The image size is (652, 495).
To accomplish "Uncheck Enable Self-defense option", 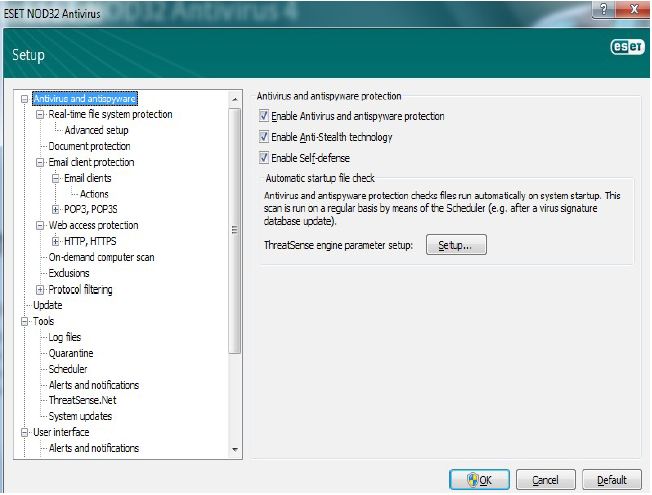I will click(x=264, y=158).
